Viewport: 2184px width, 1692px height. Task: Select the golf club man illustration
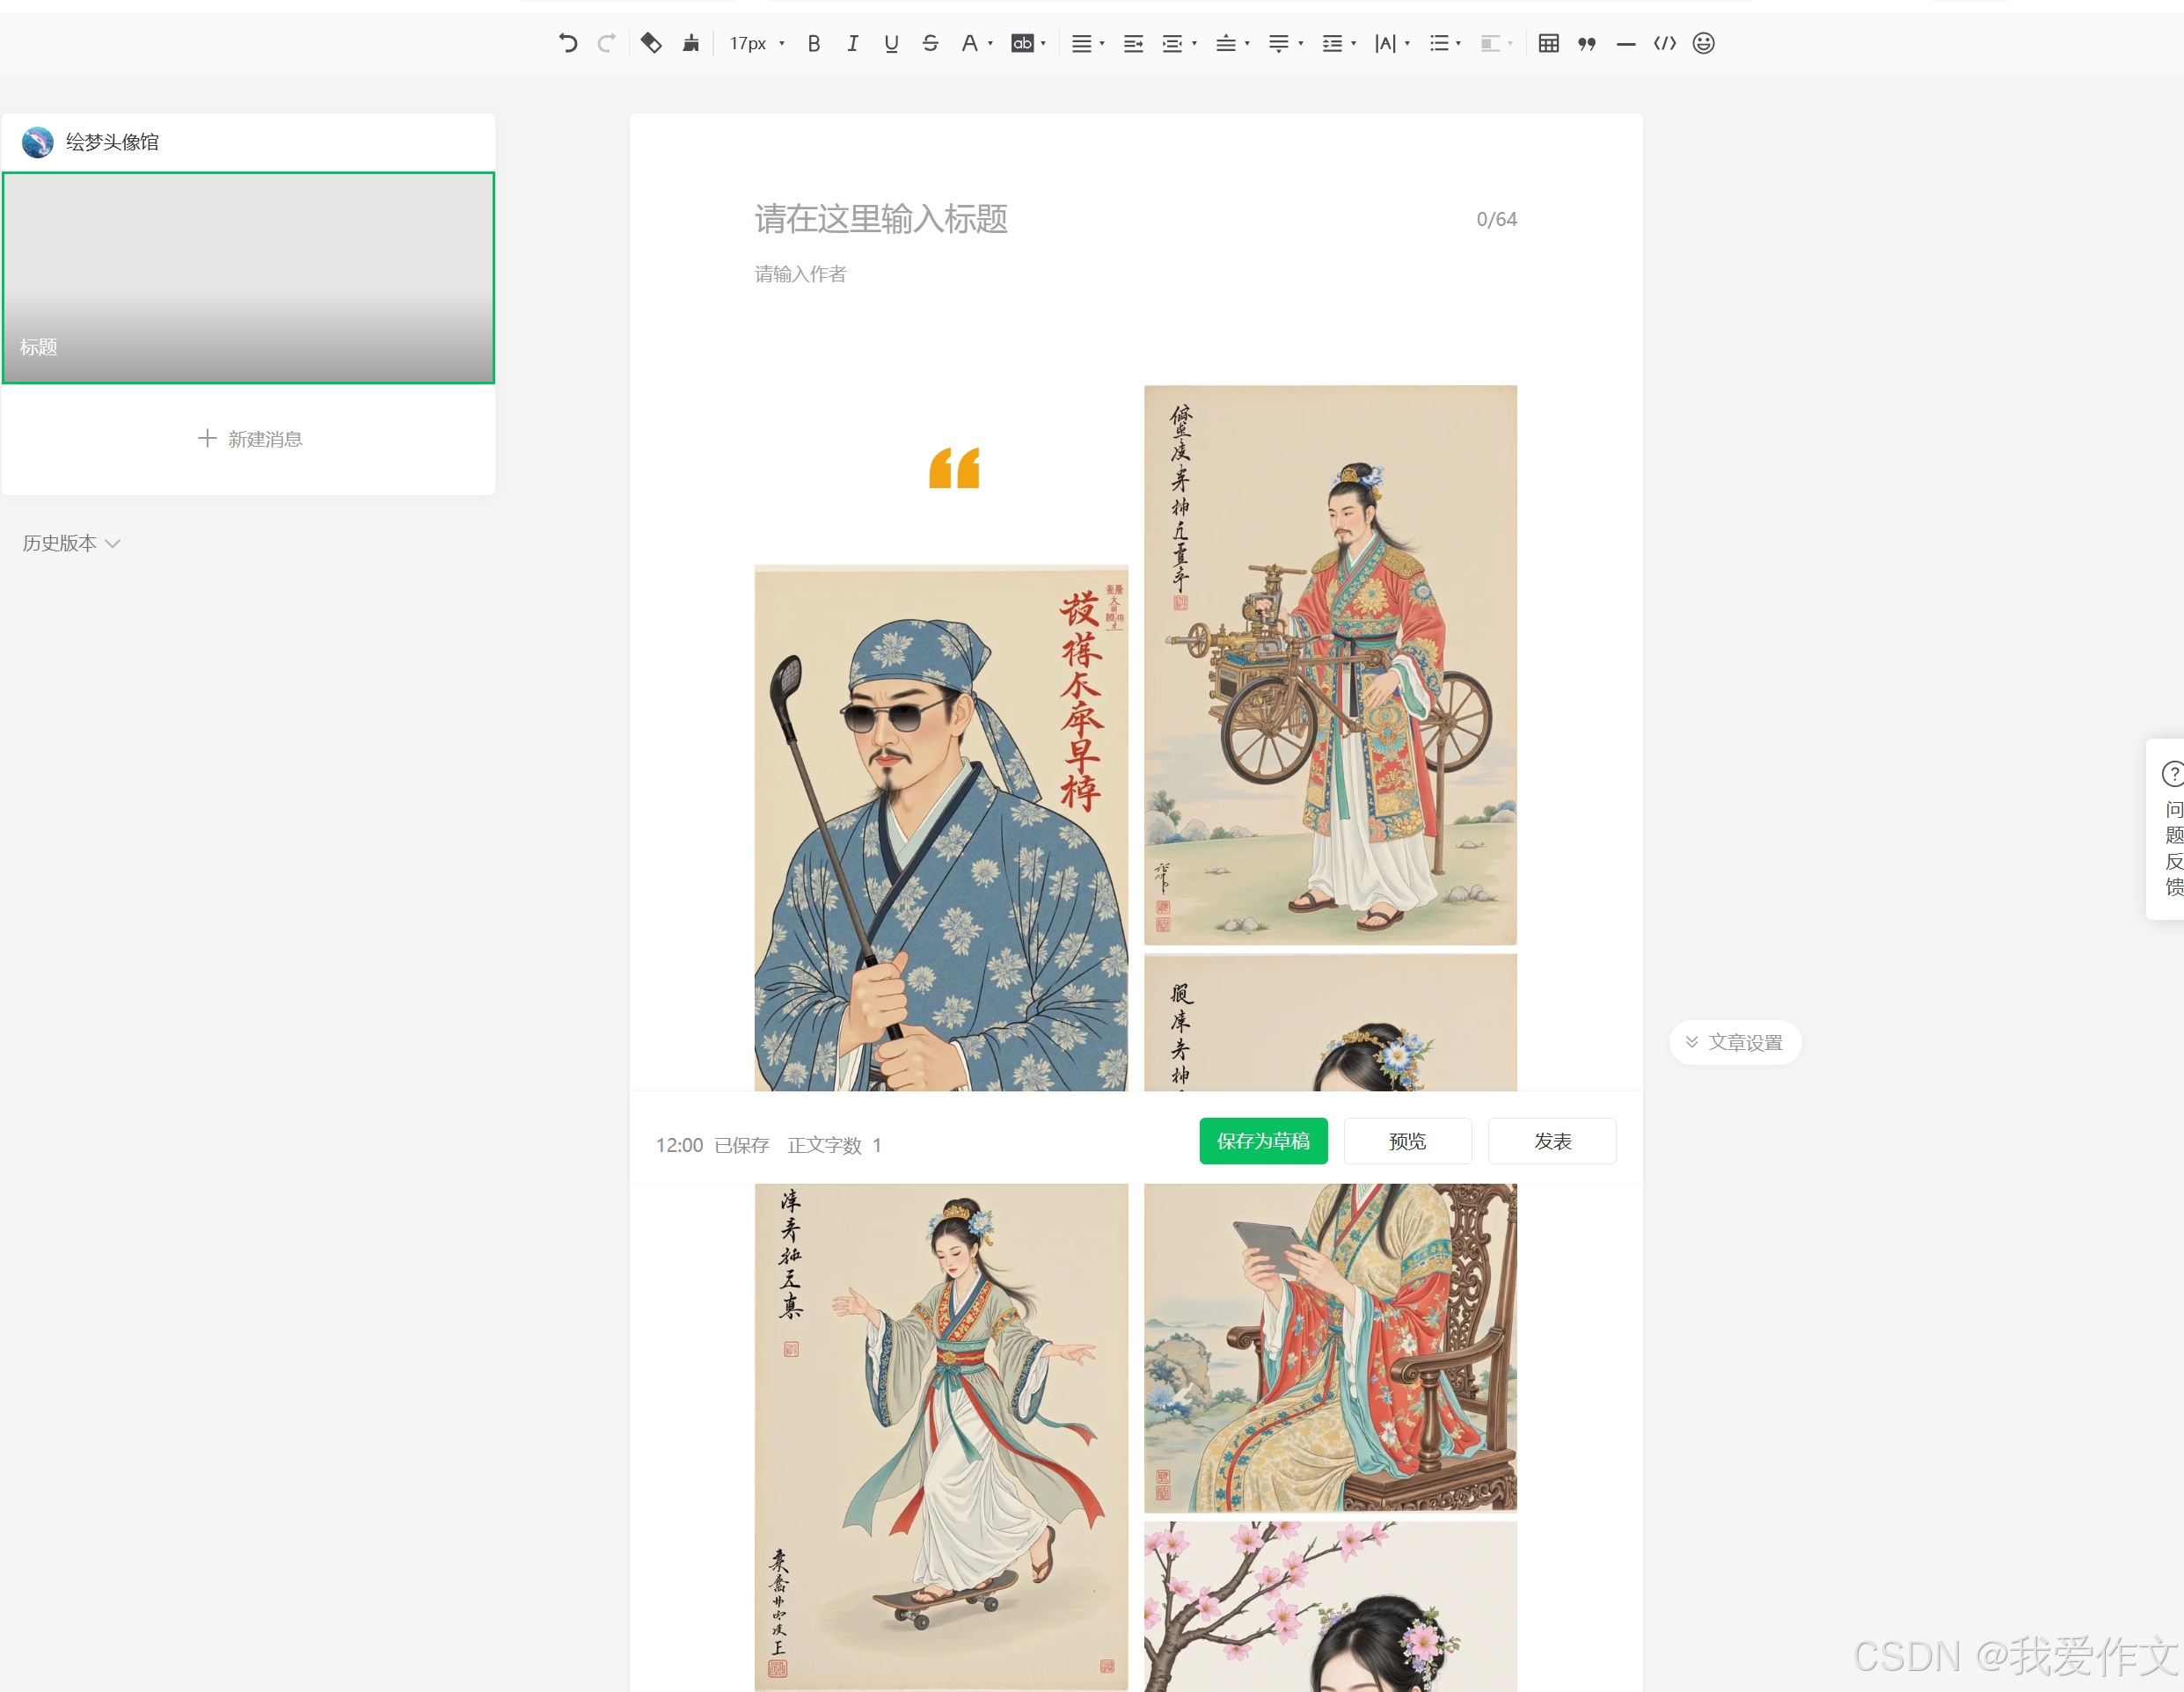[x=941, y=828]
